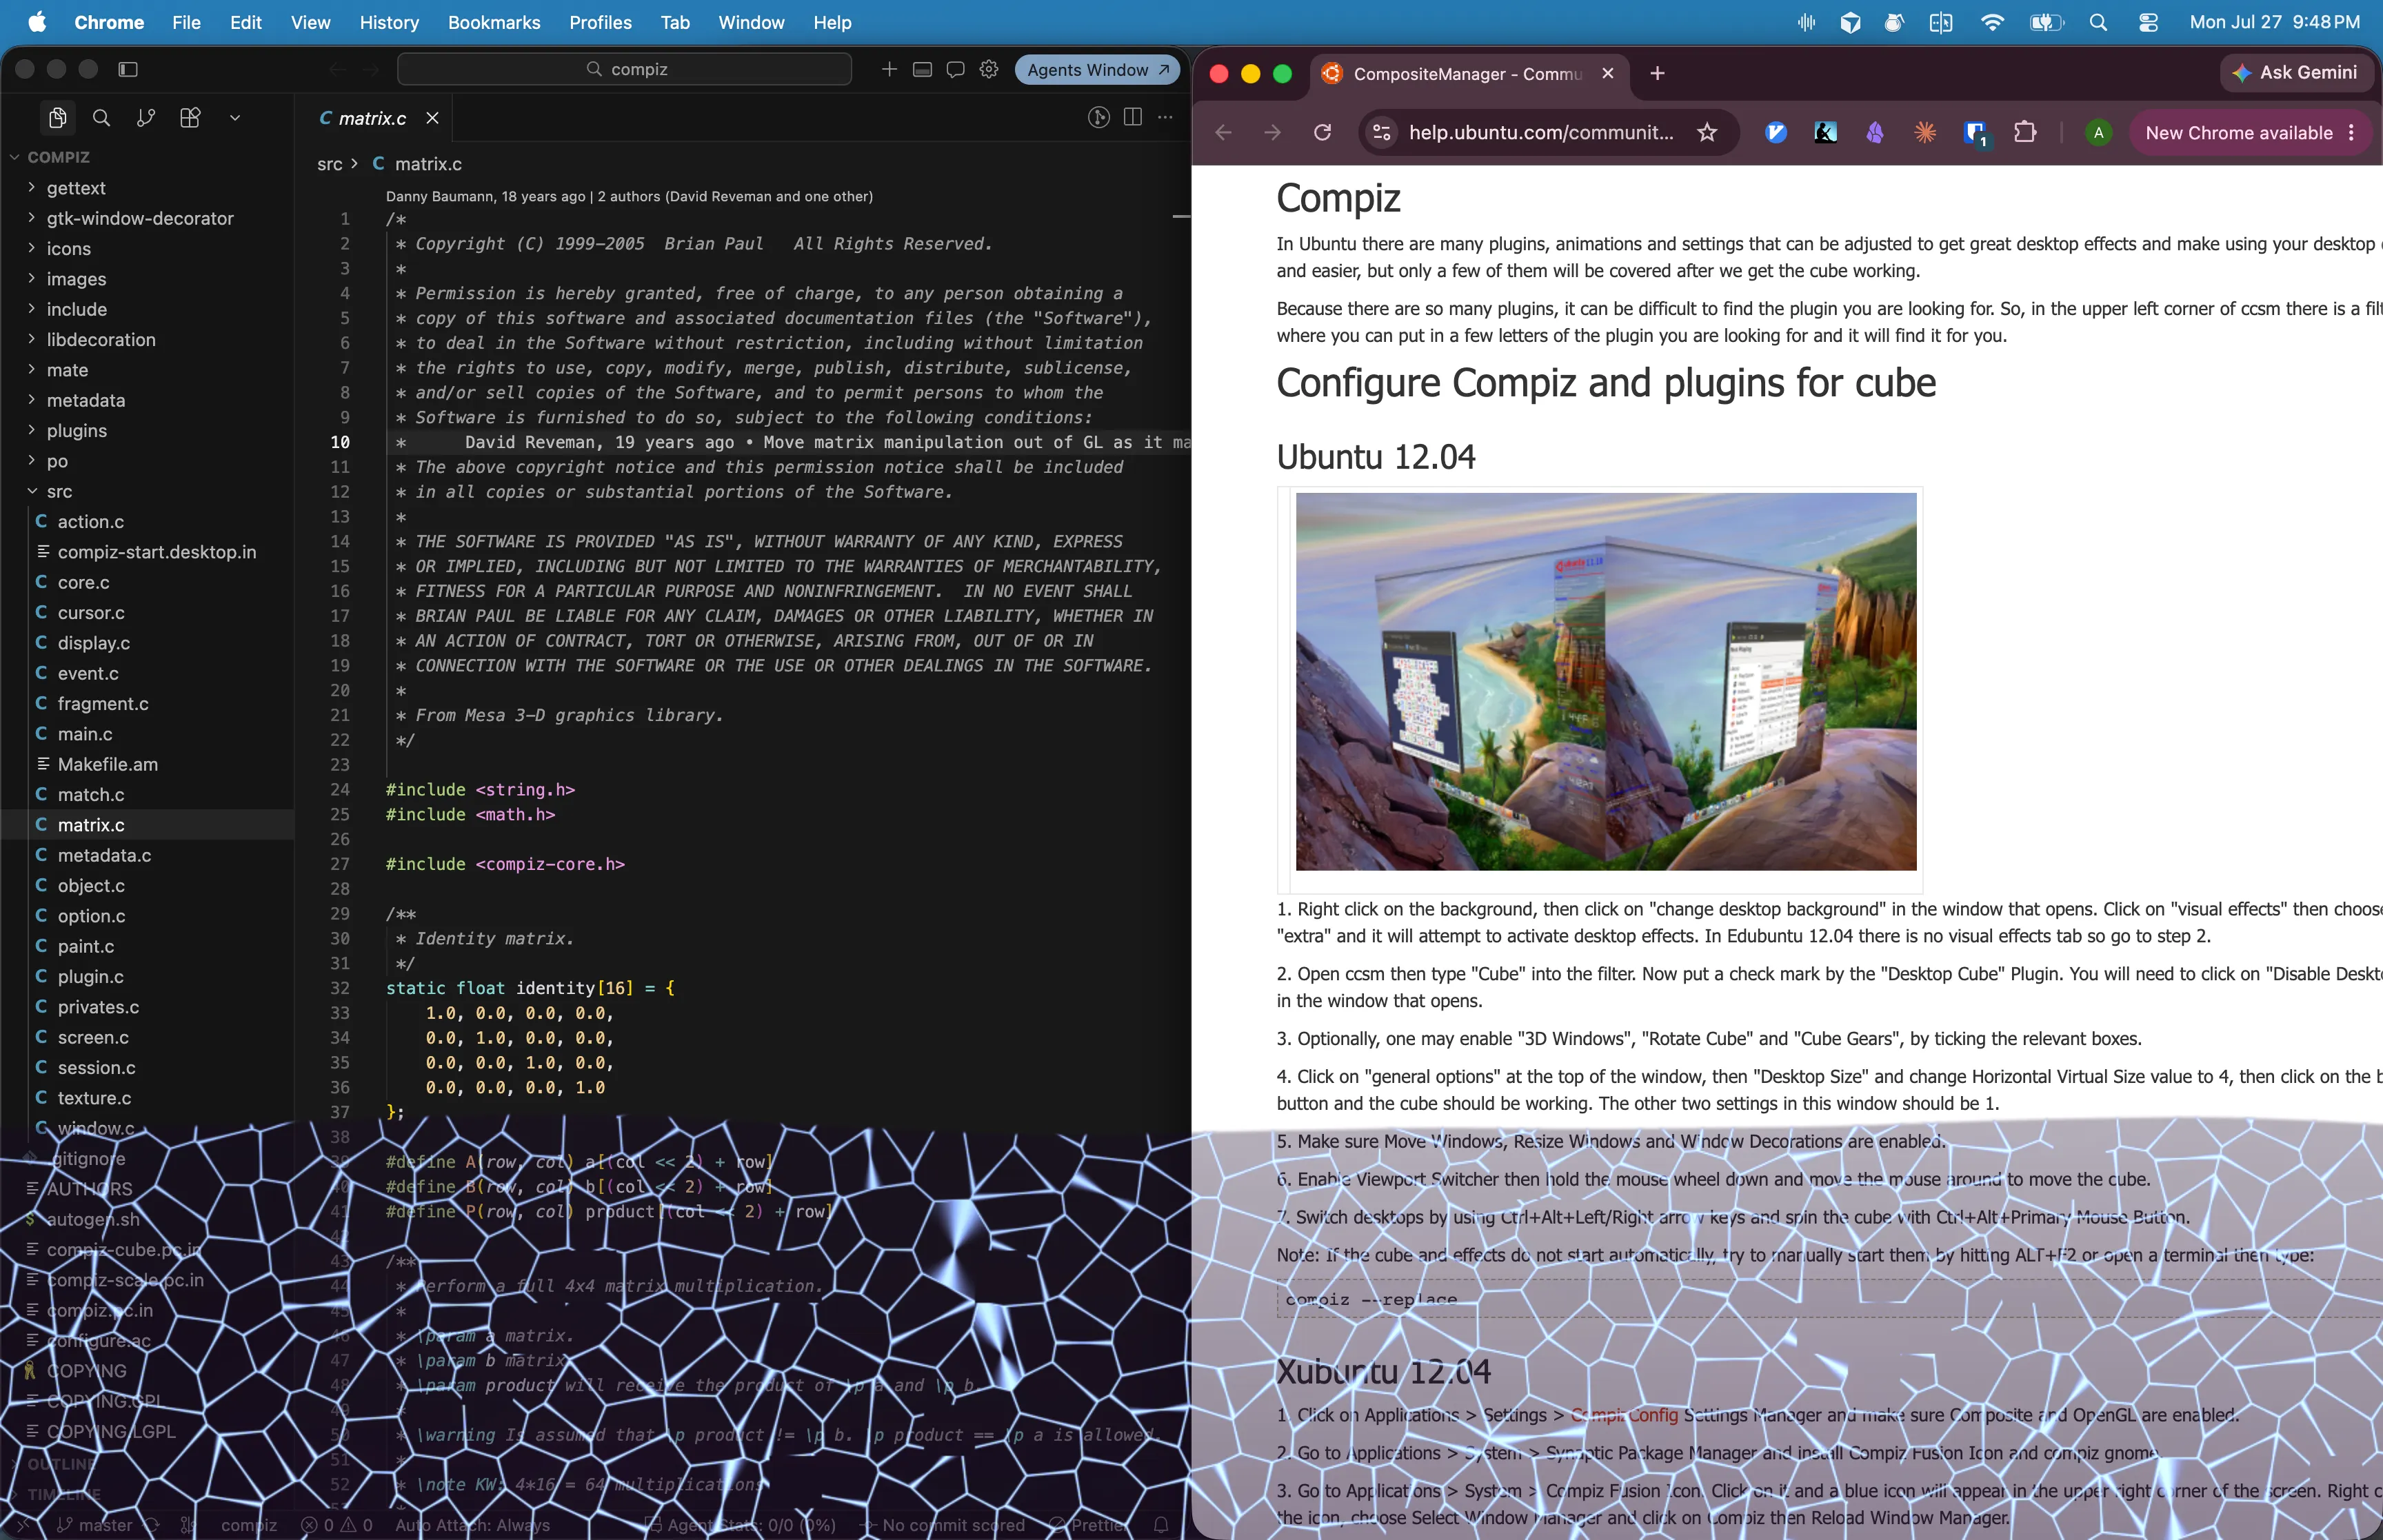Image resolution: width=2383 pixels, height=1540 pixels.
Task: Toggle the editor bottom panel
Action: pos(923,69)
